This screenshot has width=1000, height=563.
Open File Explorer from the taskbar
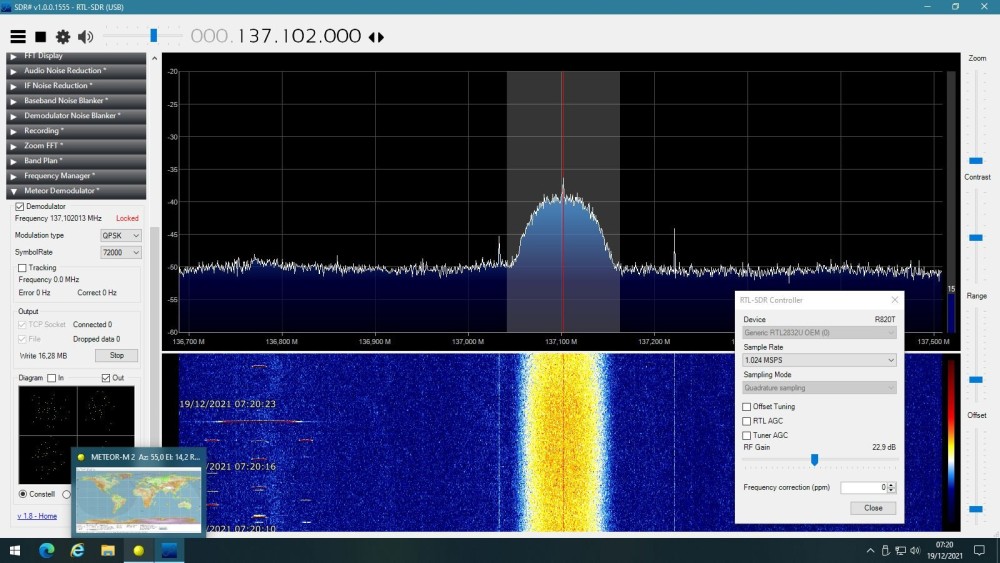[x=108, y=550]
